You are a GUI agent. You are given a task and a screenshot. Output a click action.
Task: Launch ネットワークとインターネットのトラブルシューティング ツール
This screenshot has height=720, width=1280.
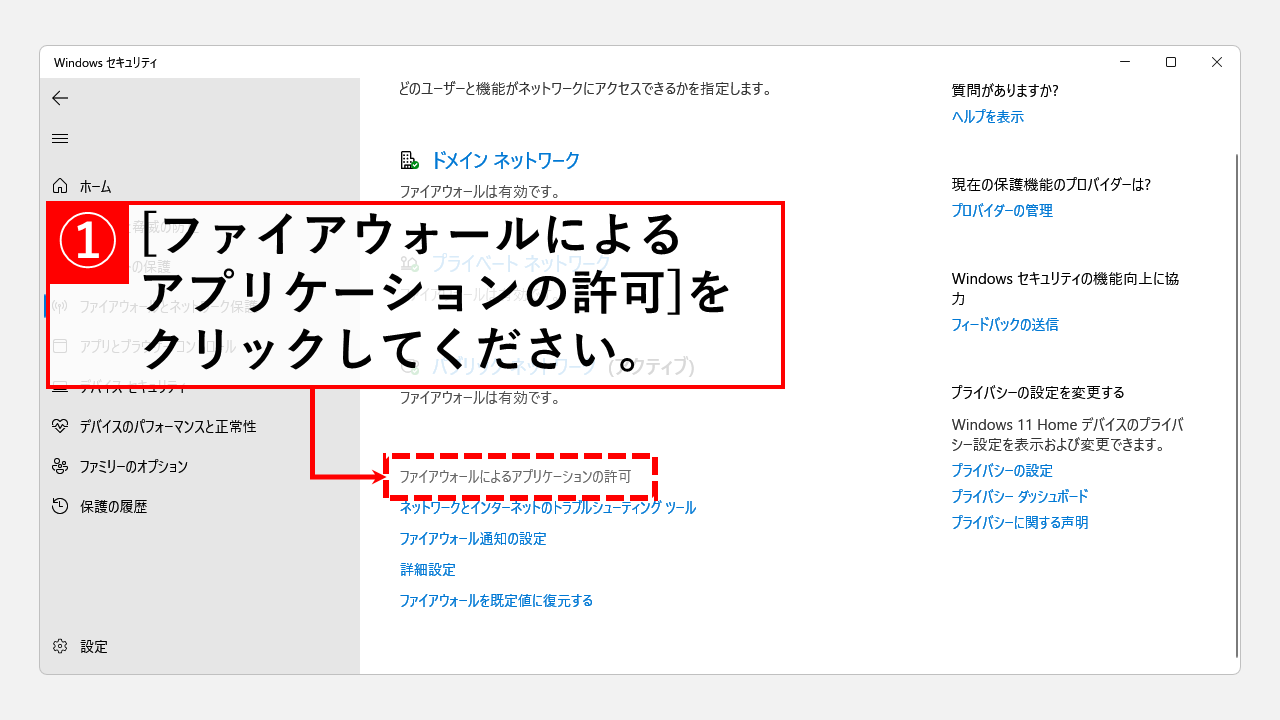[x=546, y=507]
